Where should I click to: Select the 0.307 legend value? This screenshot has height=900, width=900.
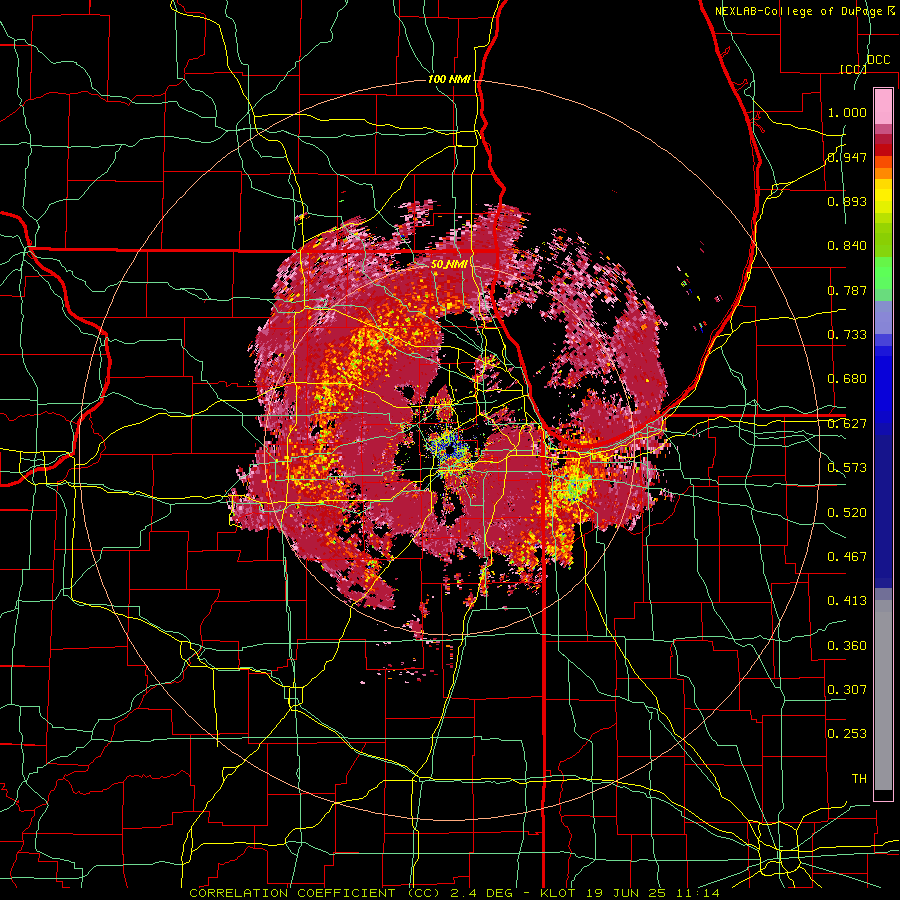[x=847, y=690]
